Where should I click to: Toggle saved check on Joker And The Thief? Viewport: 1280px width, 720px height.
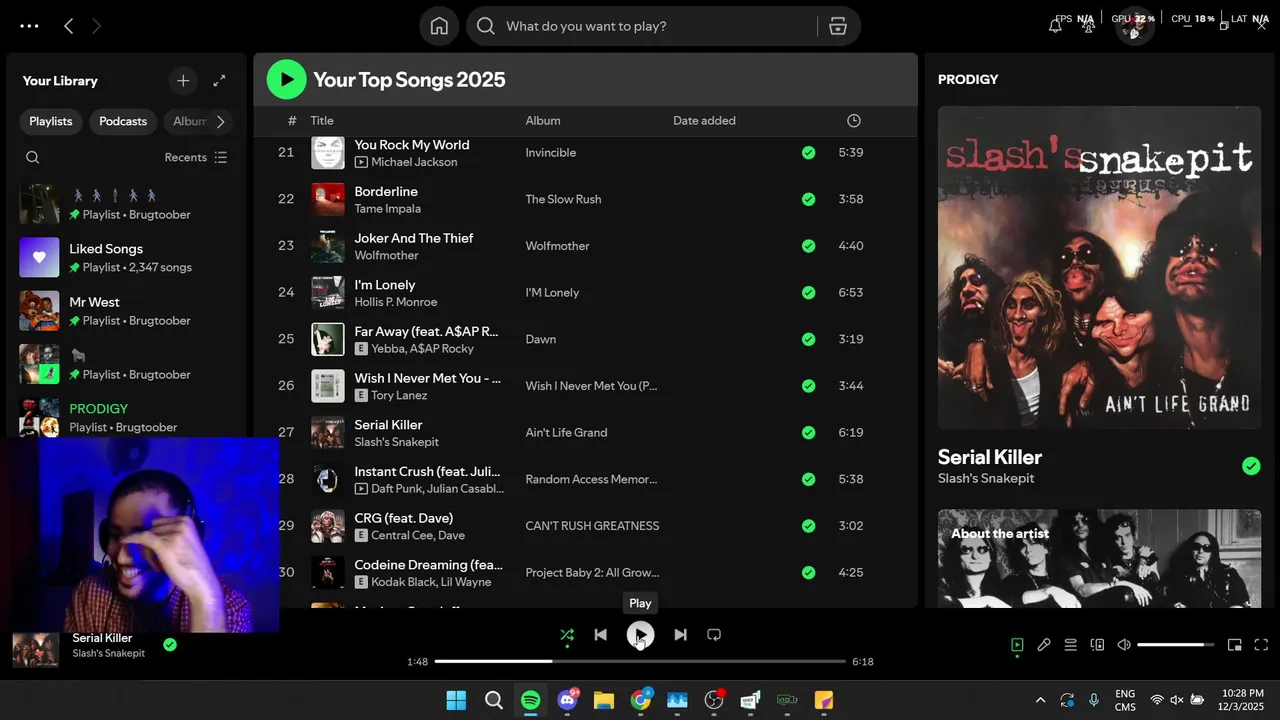808,246
